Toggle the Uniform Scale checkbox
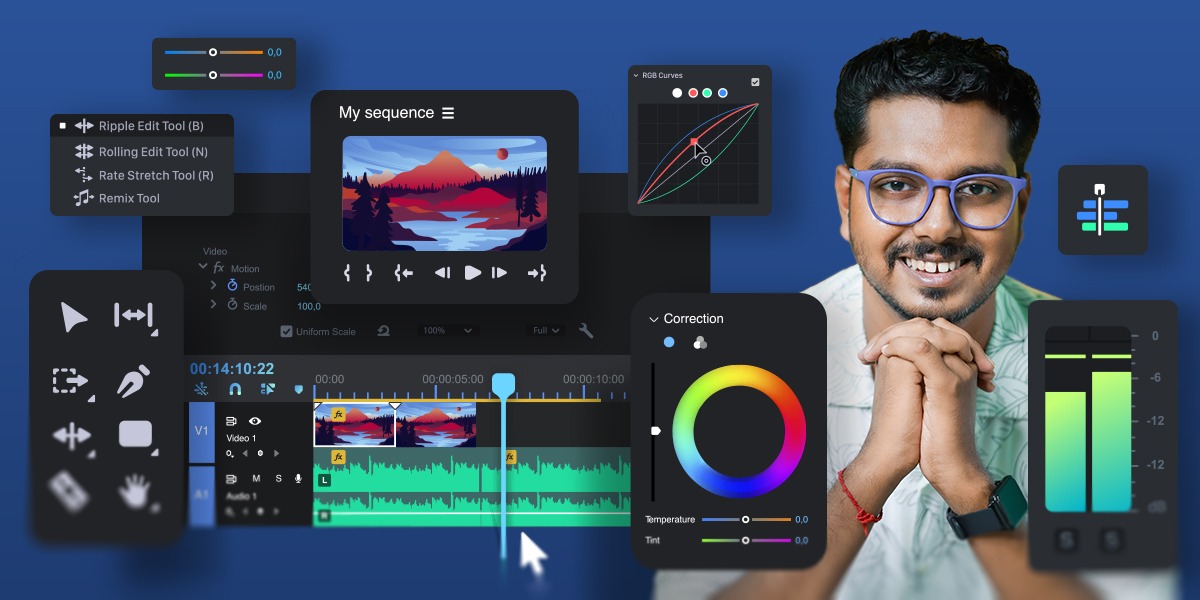1200x600 pixels. (287, 332)
